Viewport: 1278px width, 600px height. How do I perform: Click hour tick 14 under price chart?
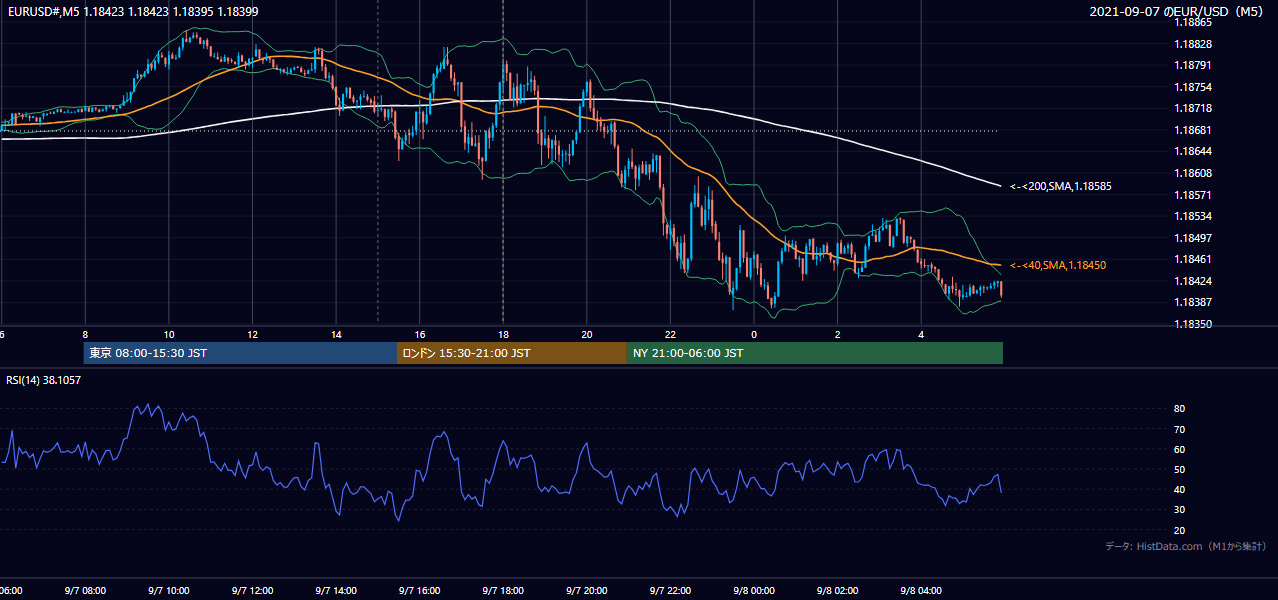click(x=336, y=335)
